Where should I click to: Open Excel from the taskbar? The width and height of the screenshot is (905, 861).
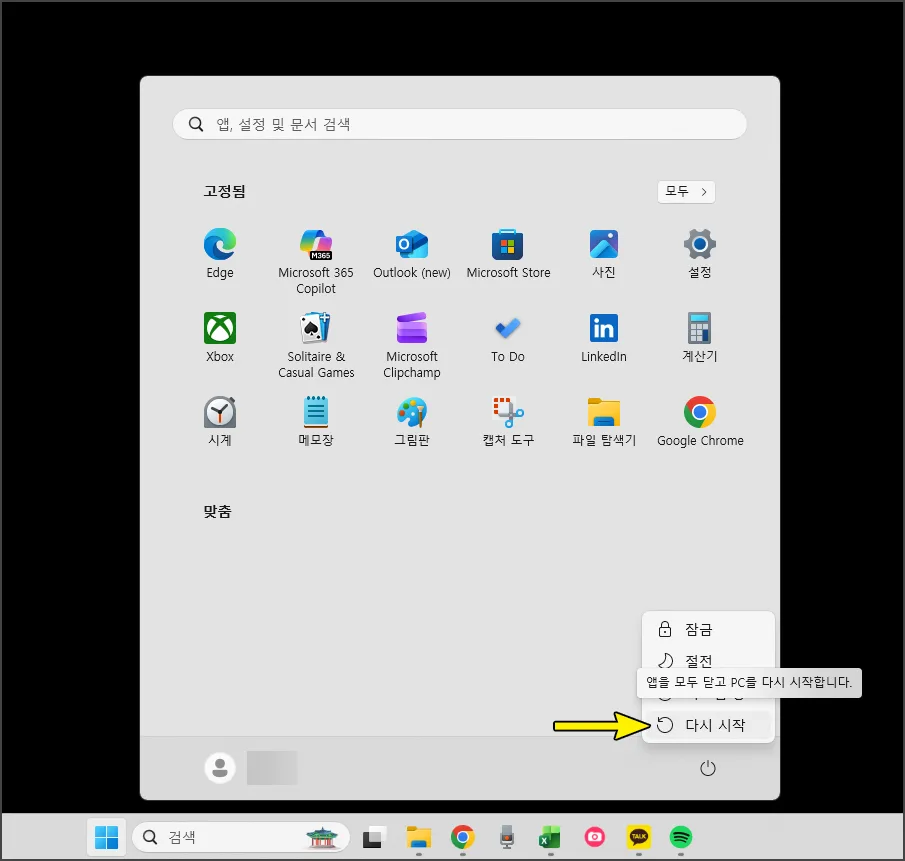coord(550,837)
